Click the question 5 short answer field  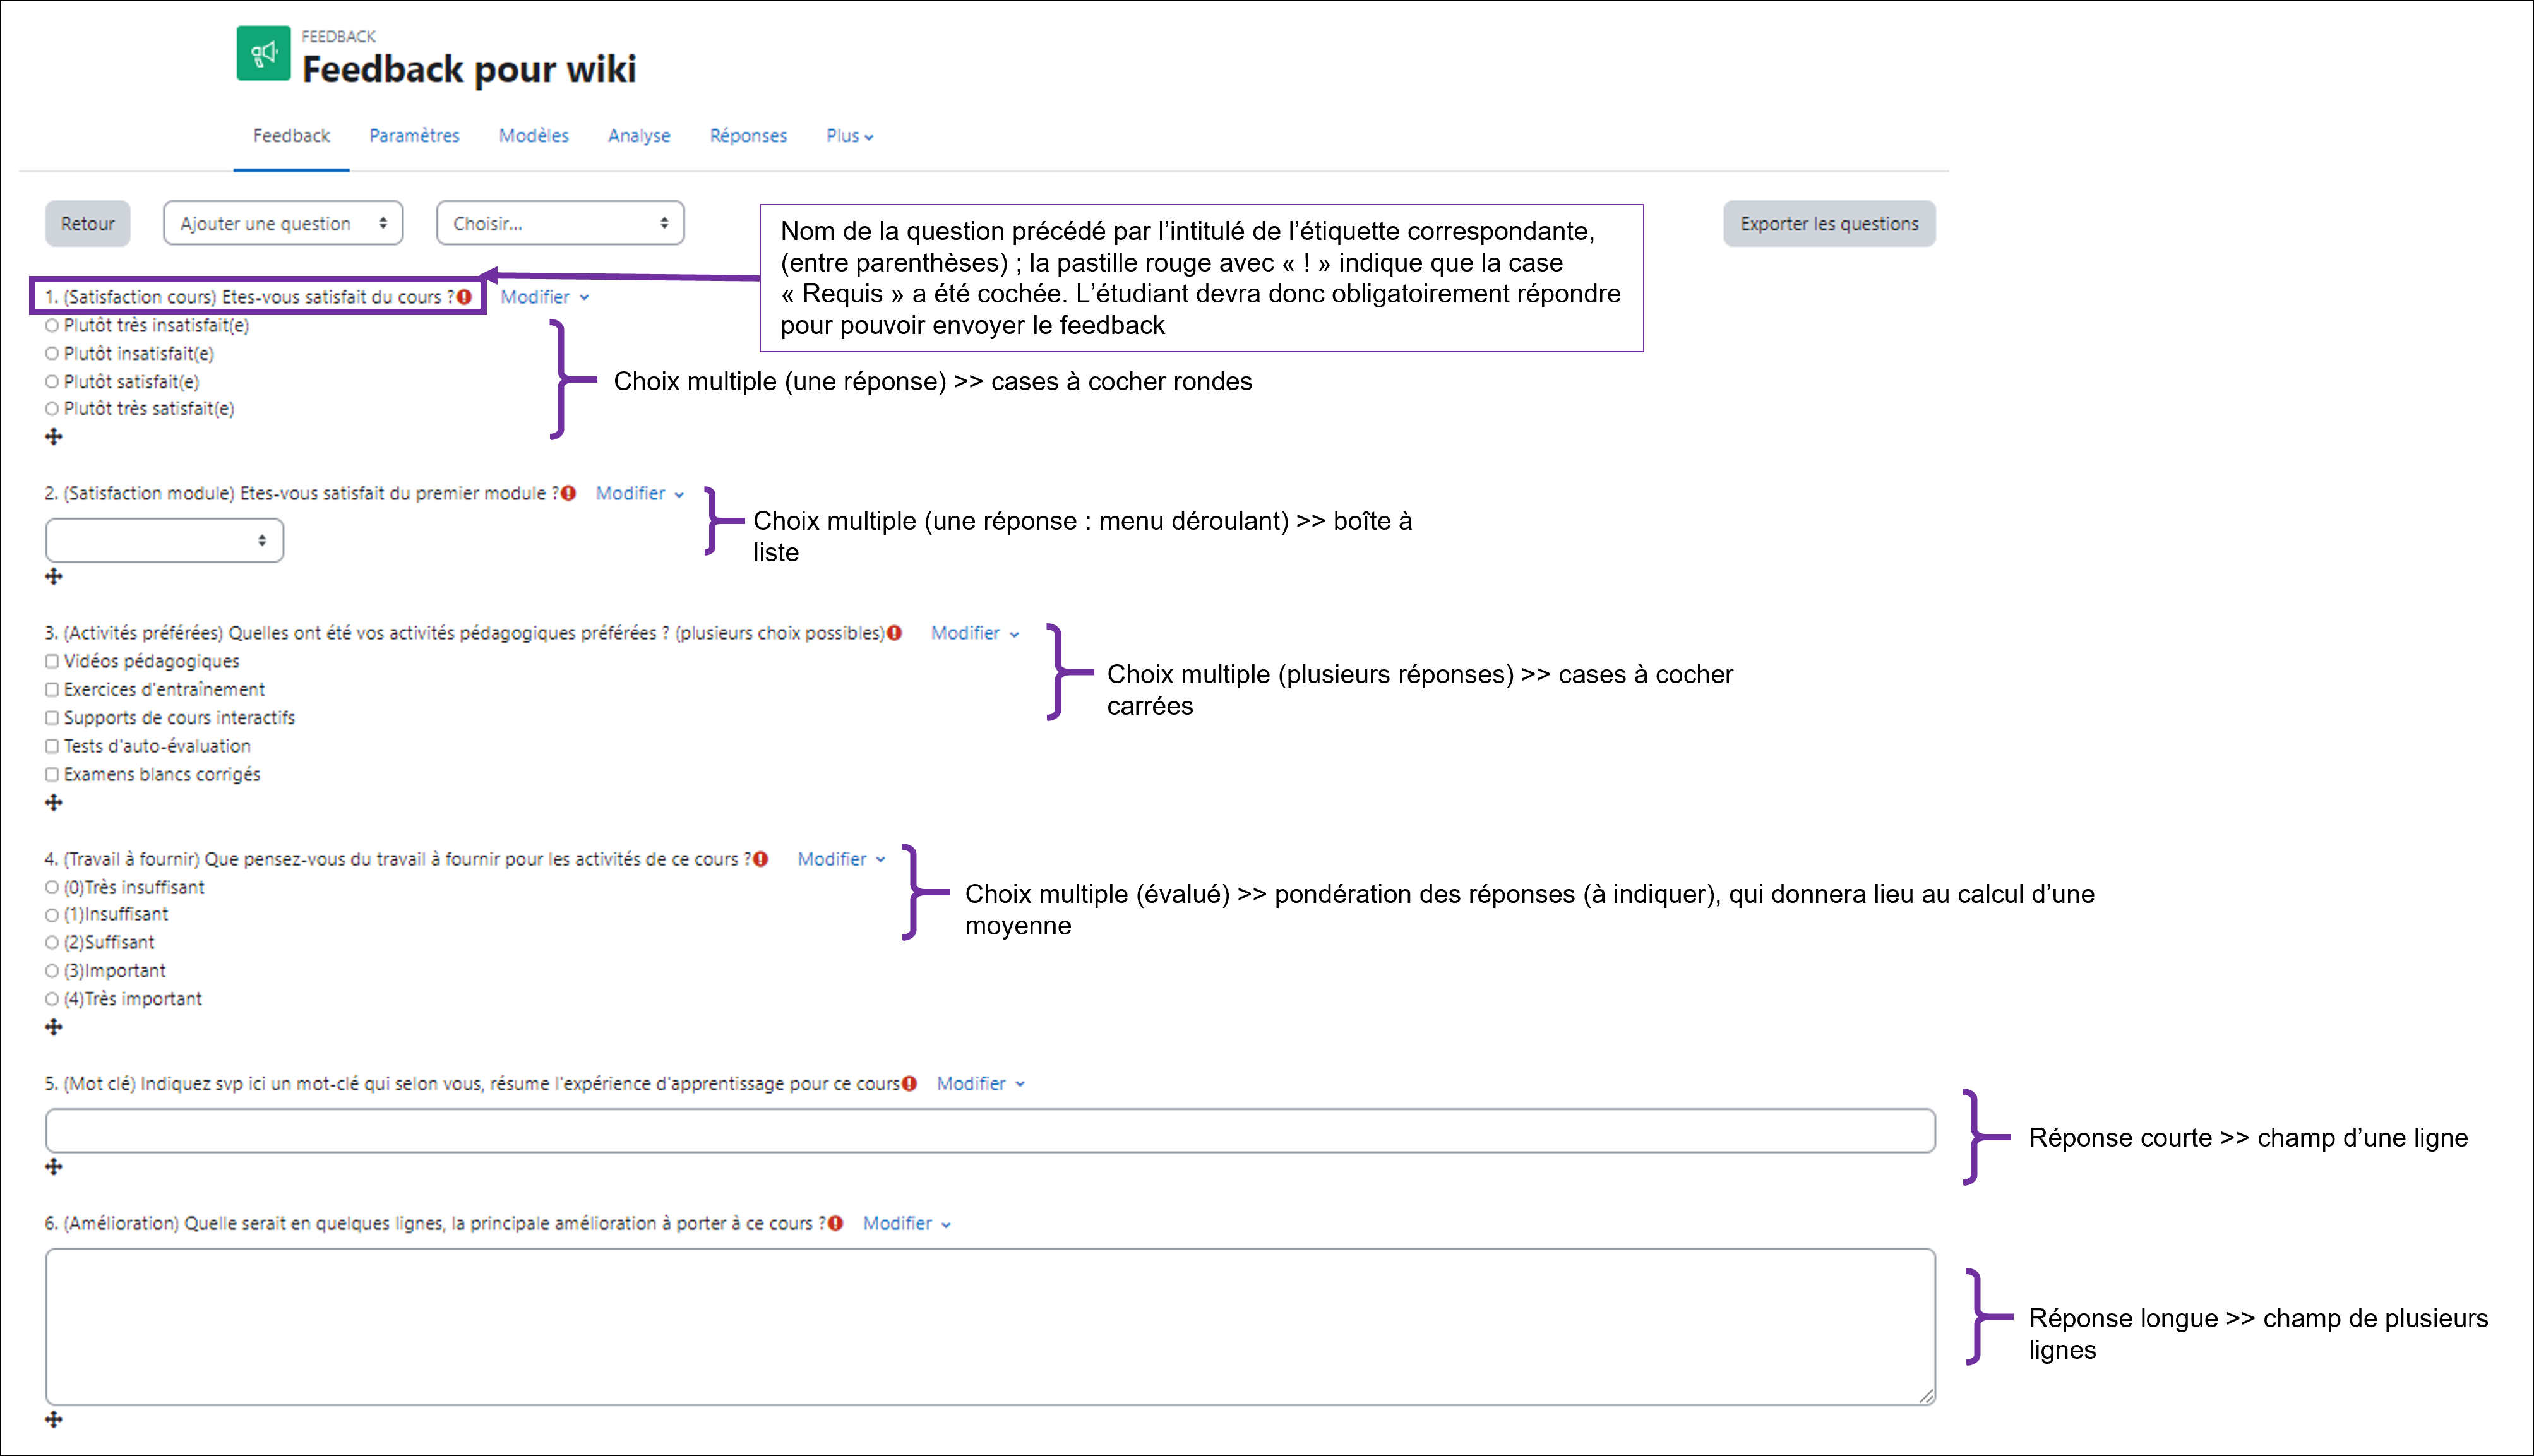pyautogui.click(x=989, y=1131)
